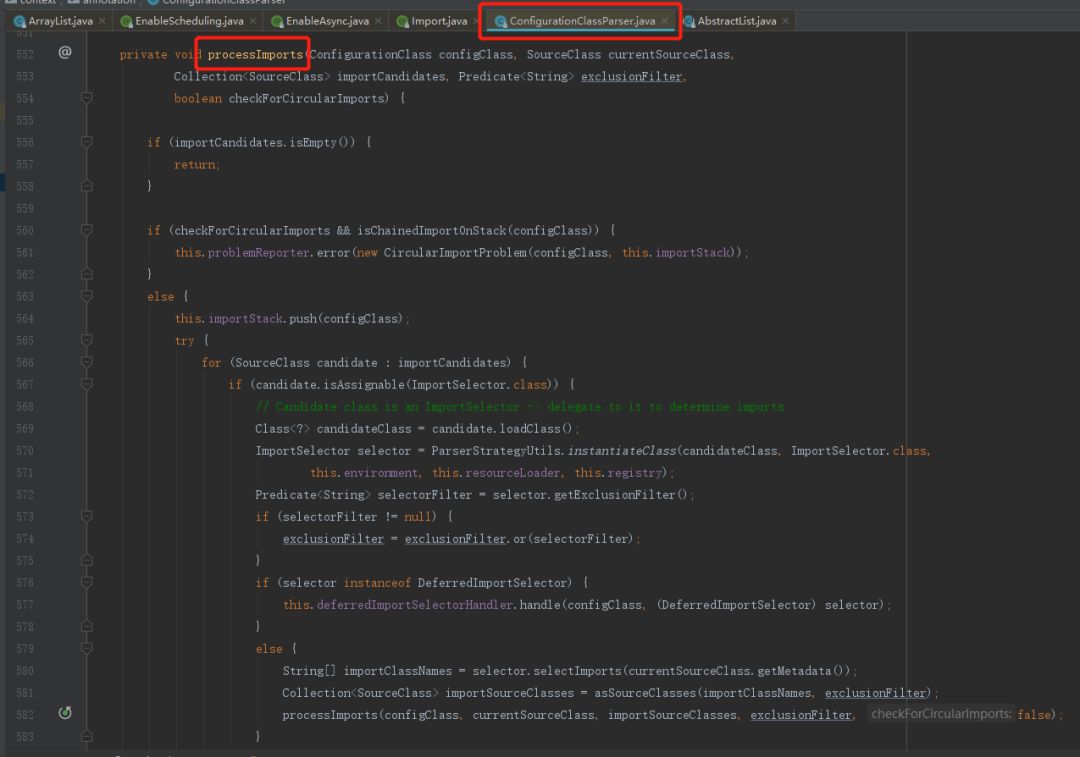1080x757 pixels.
Task: Click the Import.java annotation file icon
Action: coord(402,21)
